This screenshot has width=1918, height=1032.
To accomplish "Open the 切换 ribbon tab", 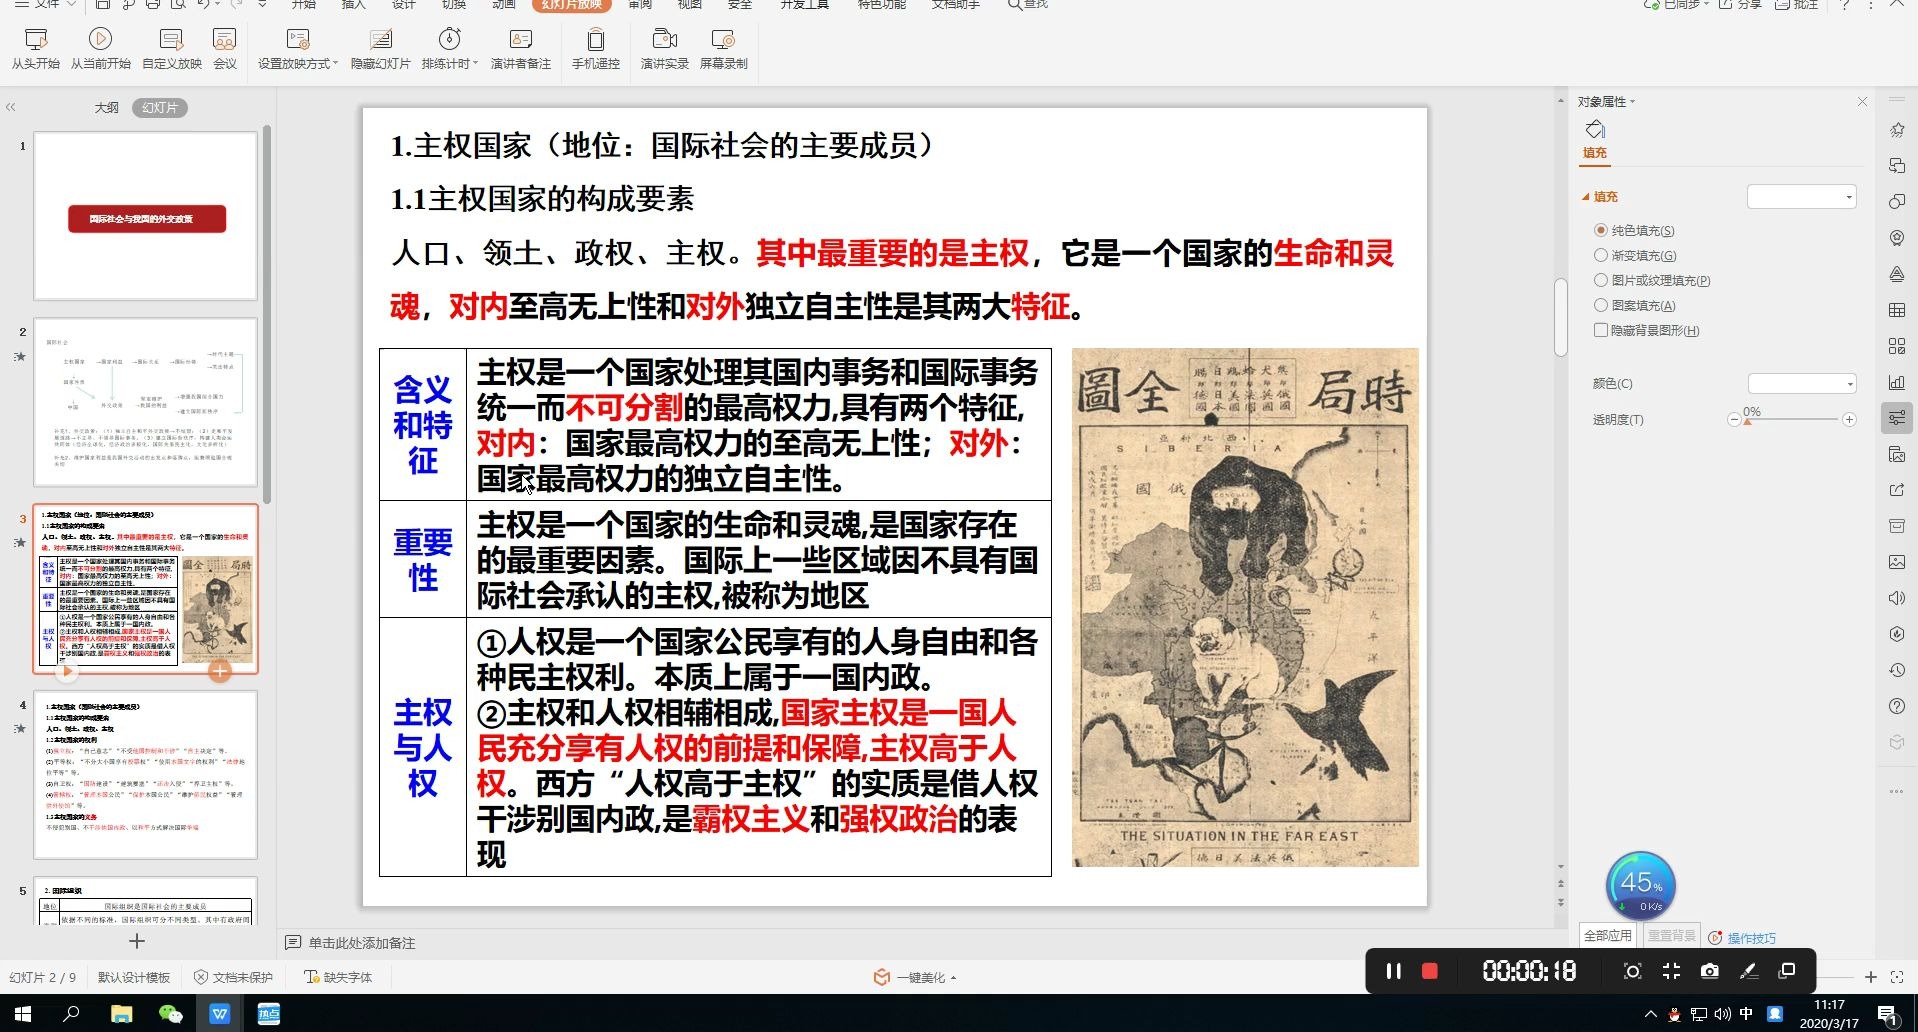I will [x=454, y=4].
